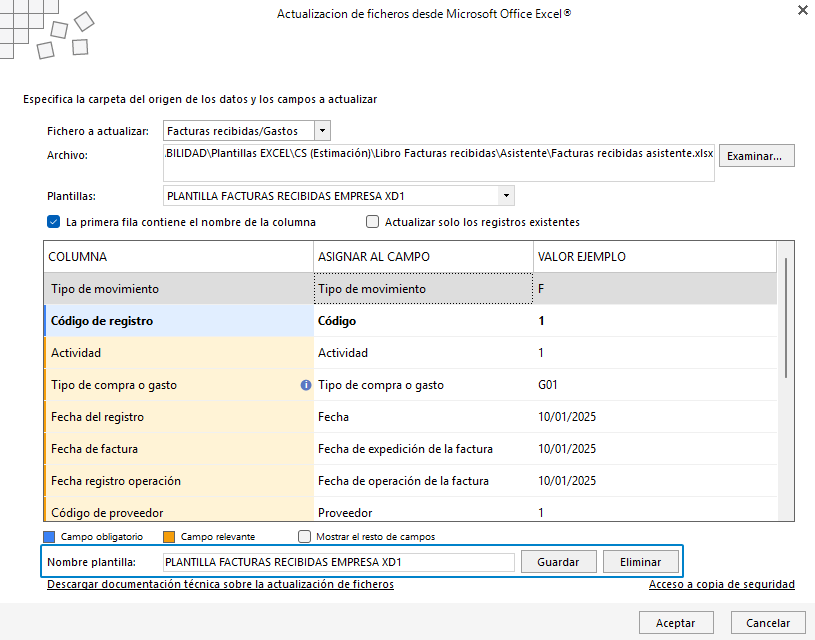Click the 'ASIGNAR AL CAMPO' column header

tap(423, 257)
